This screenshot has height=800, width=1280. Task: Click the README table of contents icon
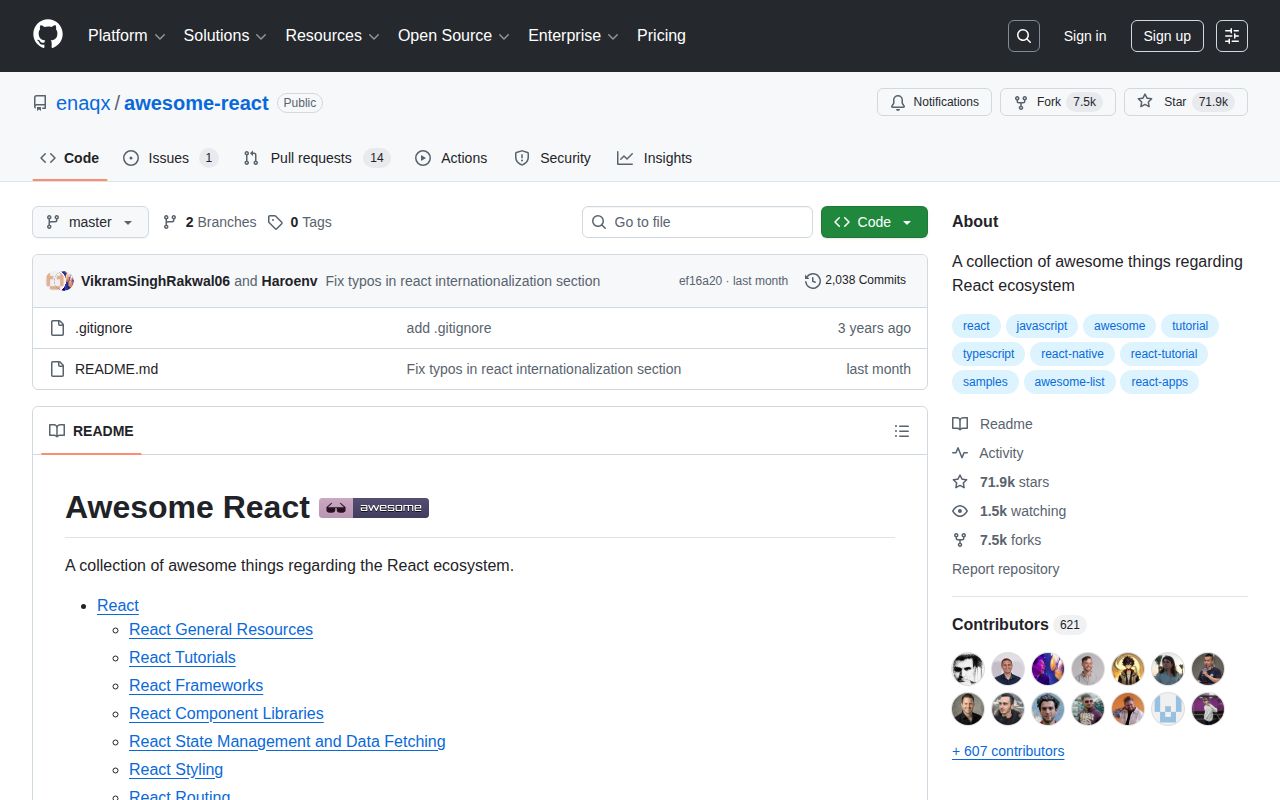[x=901, y=431]
